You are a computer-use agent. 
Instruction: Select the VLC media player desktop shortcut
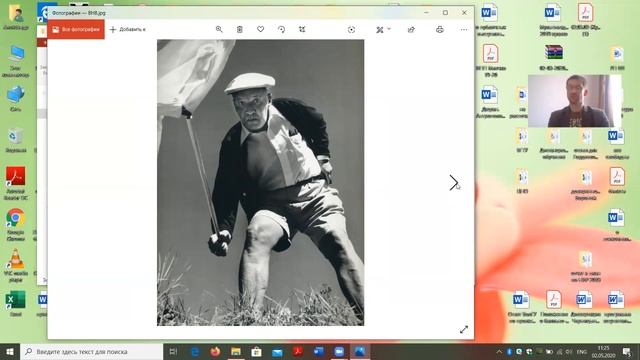click(x=16, y=265)
